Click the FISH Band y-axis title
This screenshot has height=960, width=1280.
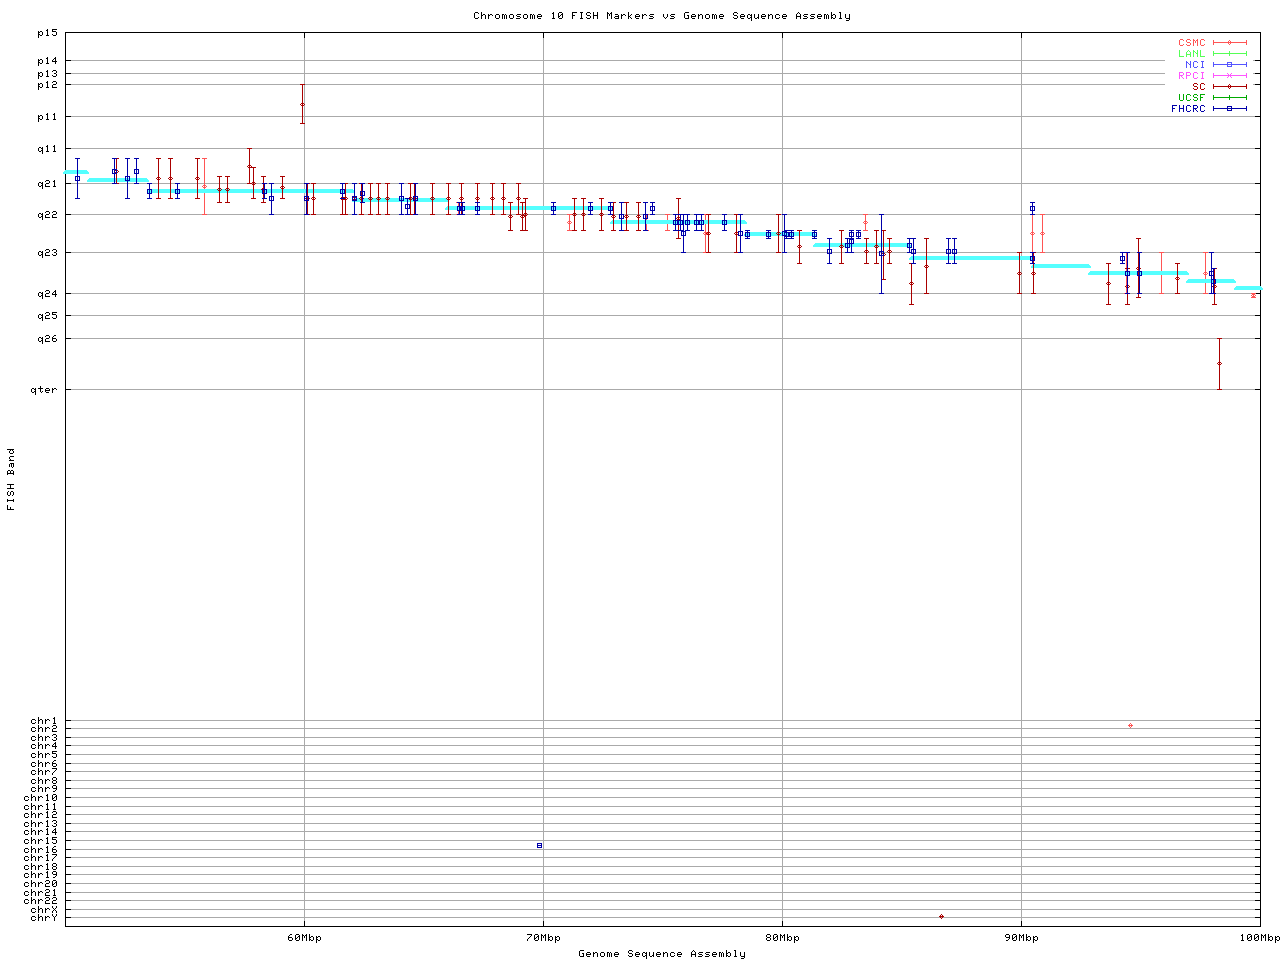[x=12, y=479]
